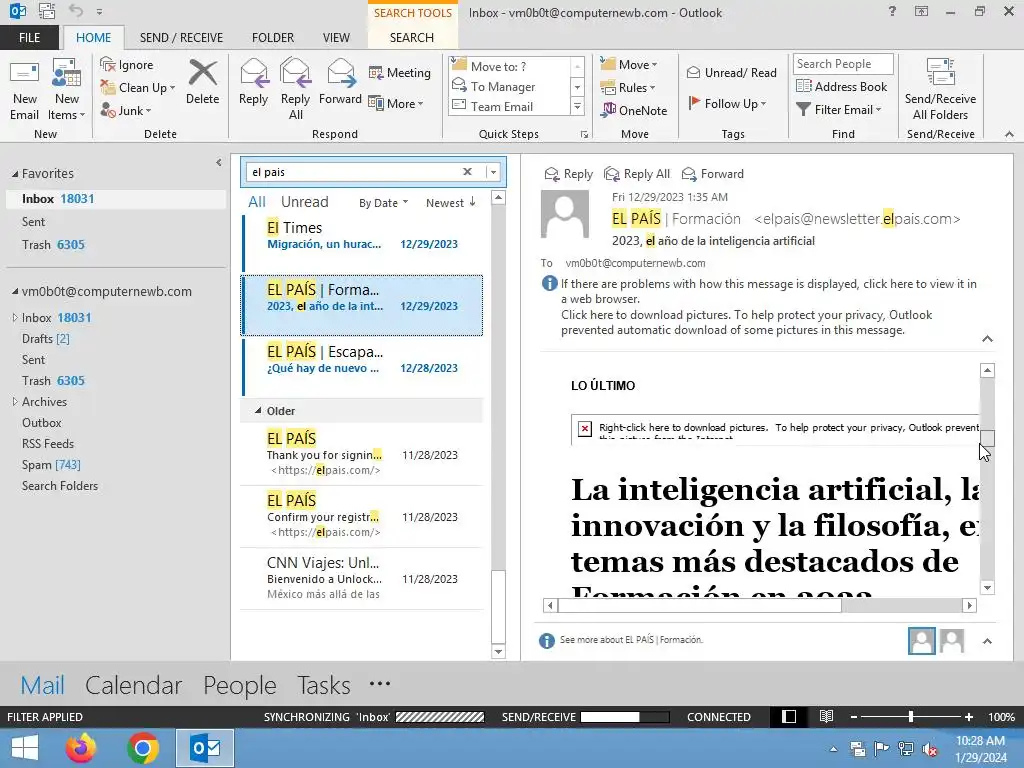Click the ribbon Reply icon
1024x768 pixels.
pos(253,82)
